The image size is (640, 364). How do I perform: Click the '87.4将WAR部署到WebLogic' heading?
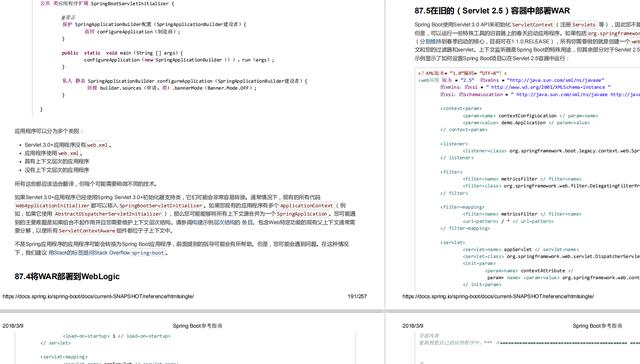[67, 276]
